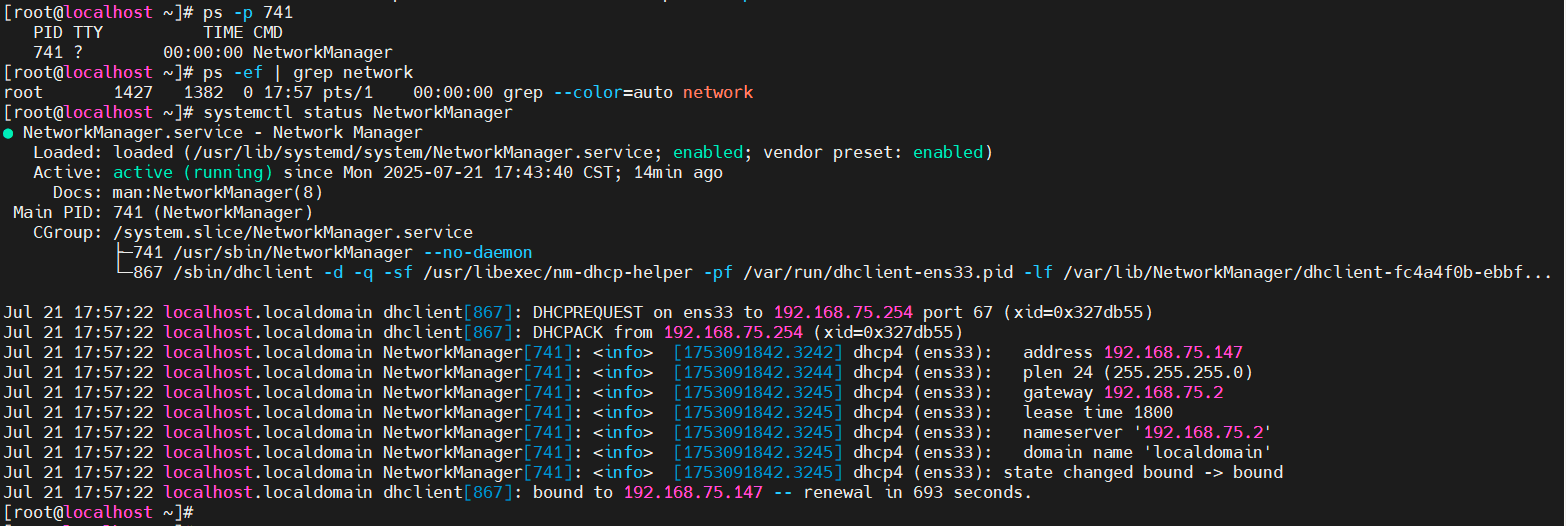
Task: Click the nameserver '192.168.75.2' value
Action: tap(1203, 433)
